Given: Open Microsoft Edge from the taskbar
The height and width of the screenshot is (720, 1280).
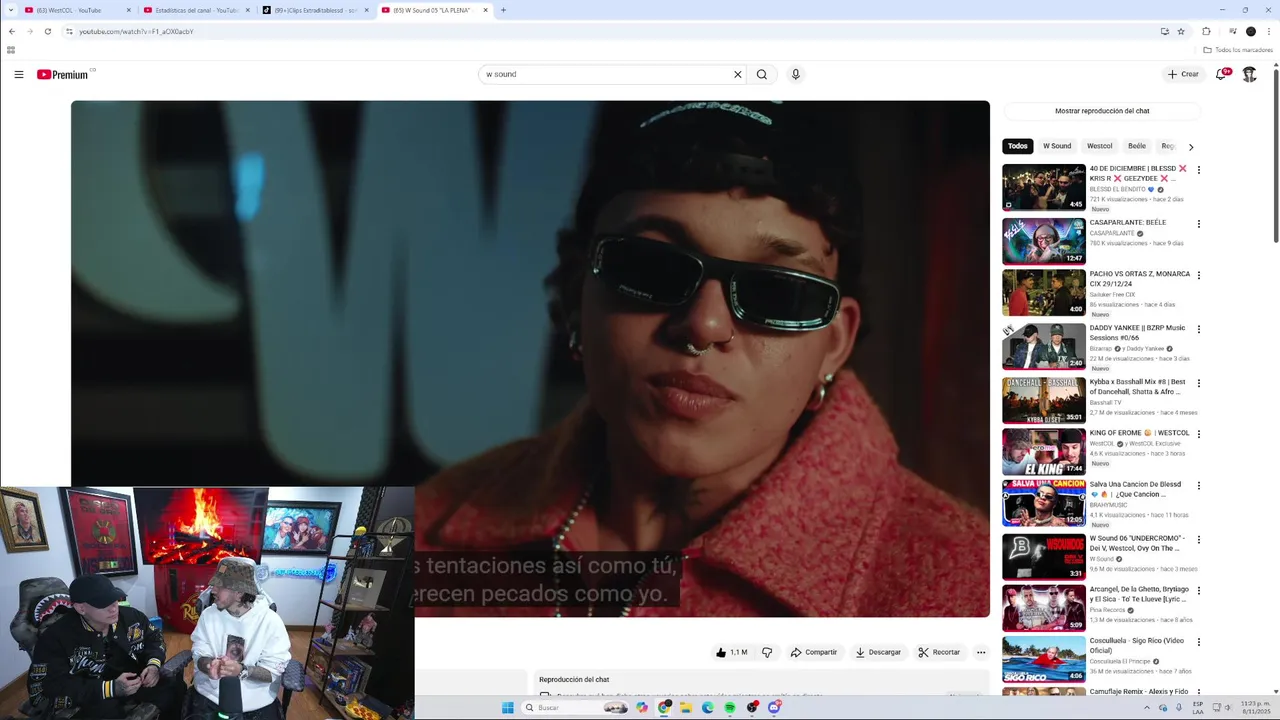Looking at the screenshot, I should pyautogui.click(x=708, y=707).
